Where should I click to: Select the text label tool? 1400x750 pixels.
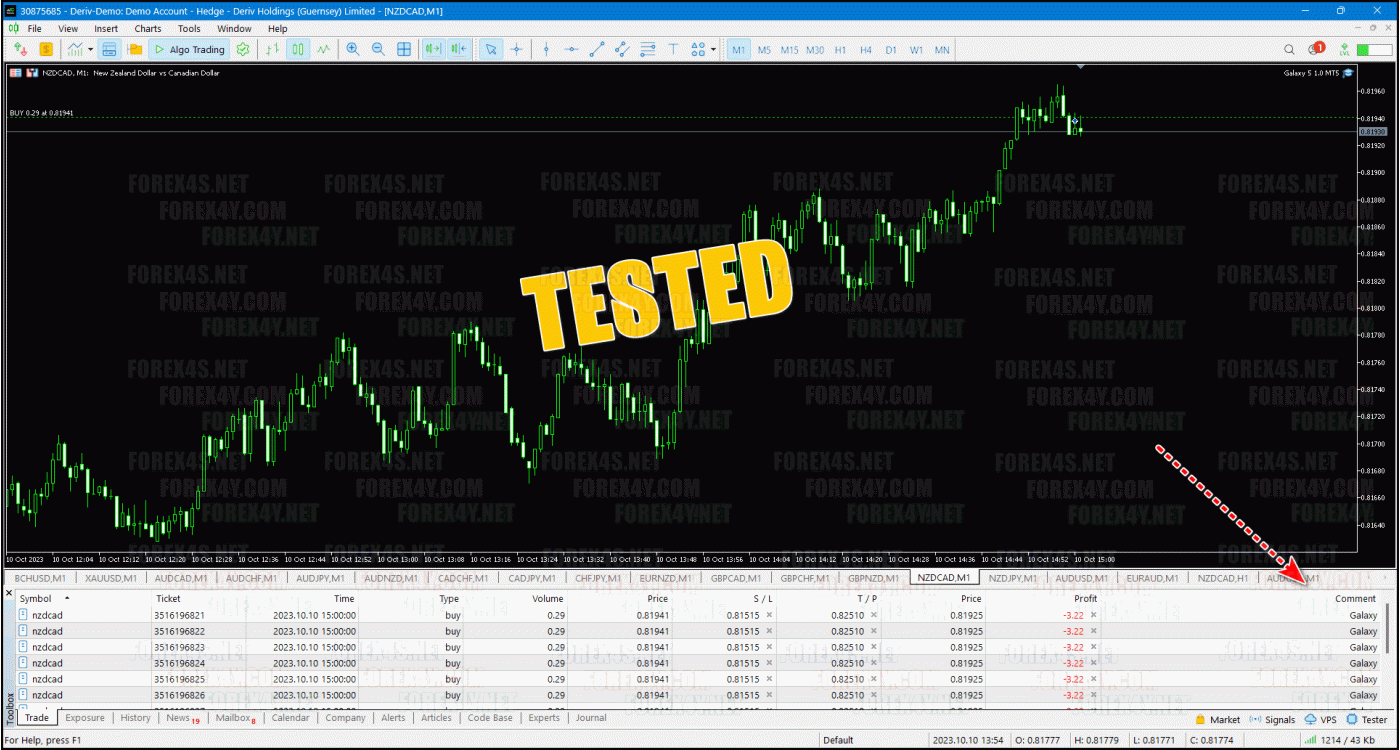point(673,49)
